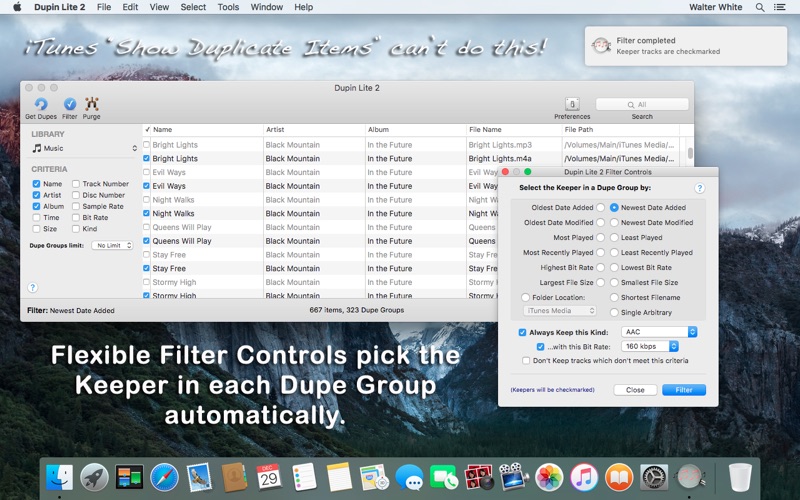Open the Music library dropdown

click(84, 148)
